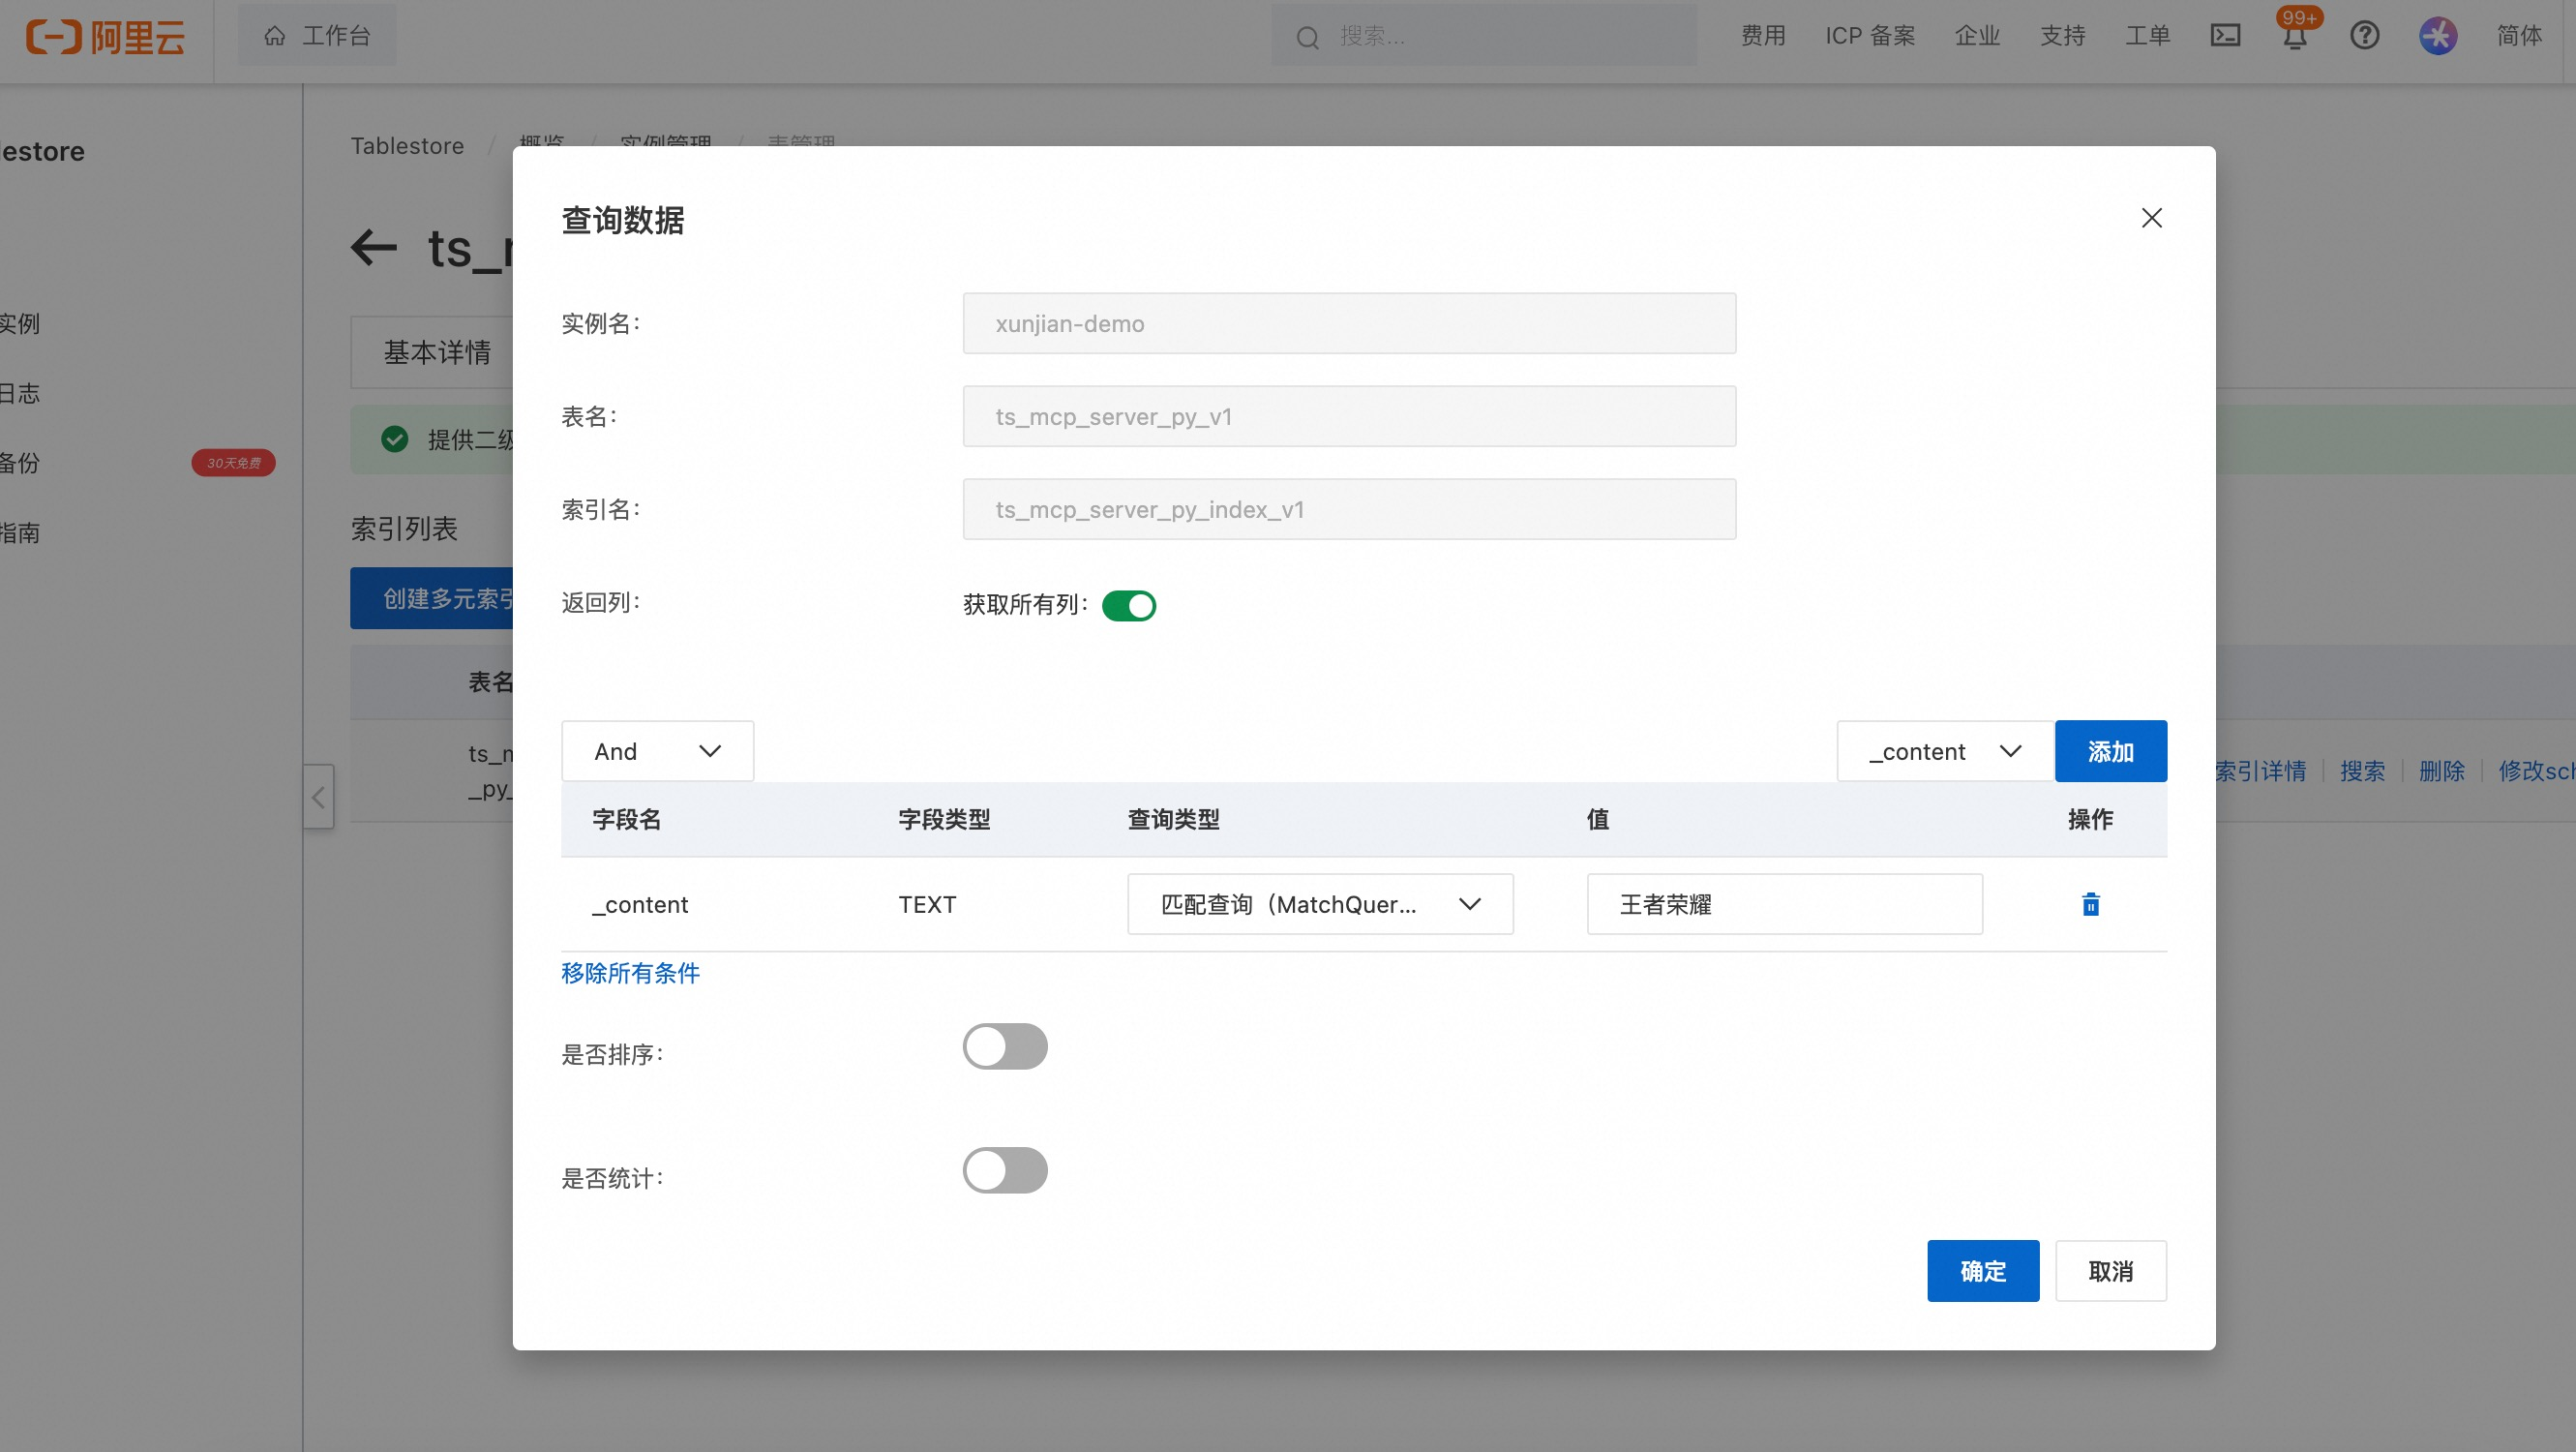Disable the 获取所有列 toggle
The height and width of the screenshot is (1452, 2576).
tap(1129, 605)
